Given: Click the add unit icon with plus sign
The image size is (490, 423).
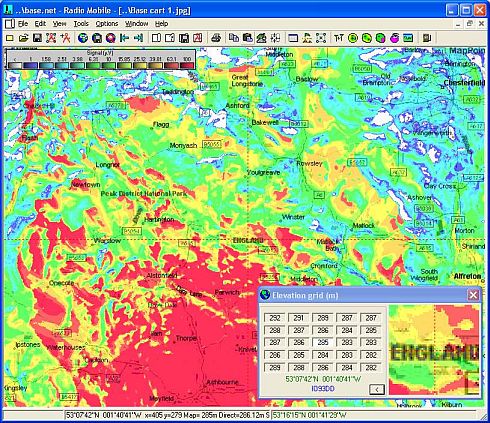Looking at the screenshot, I should click(x=65, y=38).
